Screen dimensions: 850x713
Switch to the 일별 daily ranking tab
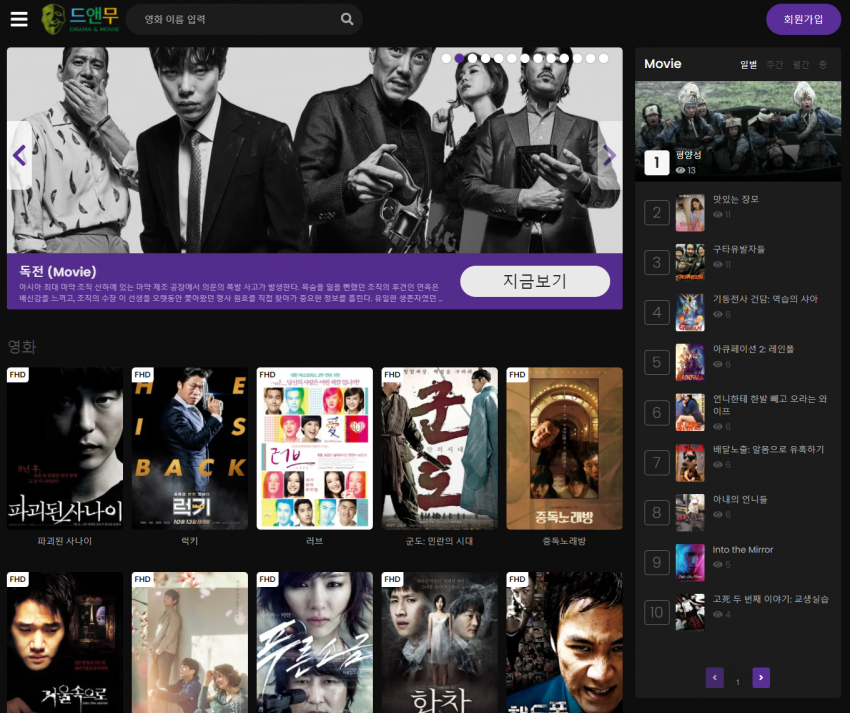click(749, 65)
